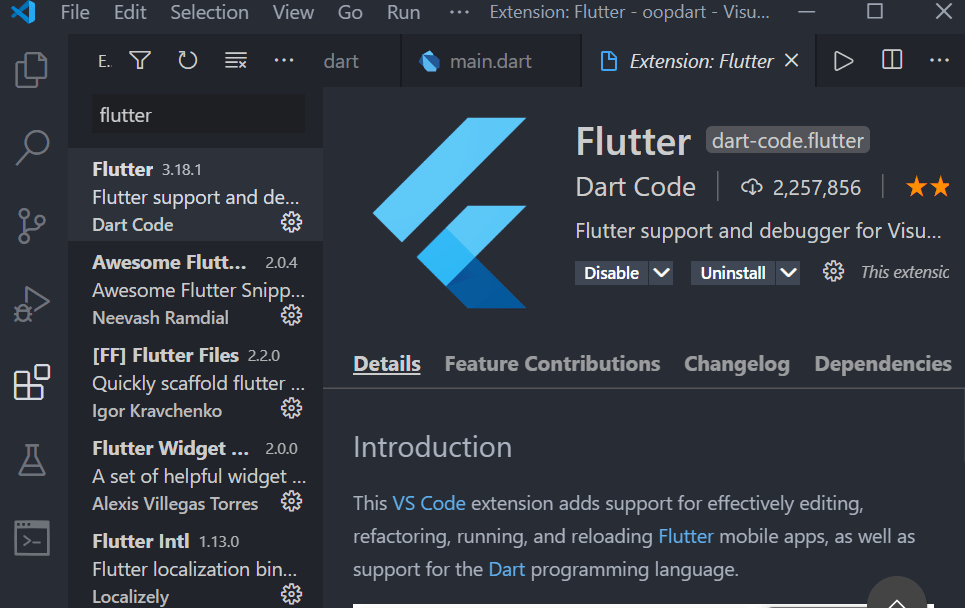Image resolution: width=965 pixels, height=608 pixels.
Task: Open manage gear for Flutter by Dart Code
Action: [292, 222]
